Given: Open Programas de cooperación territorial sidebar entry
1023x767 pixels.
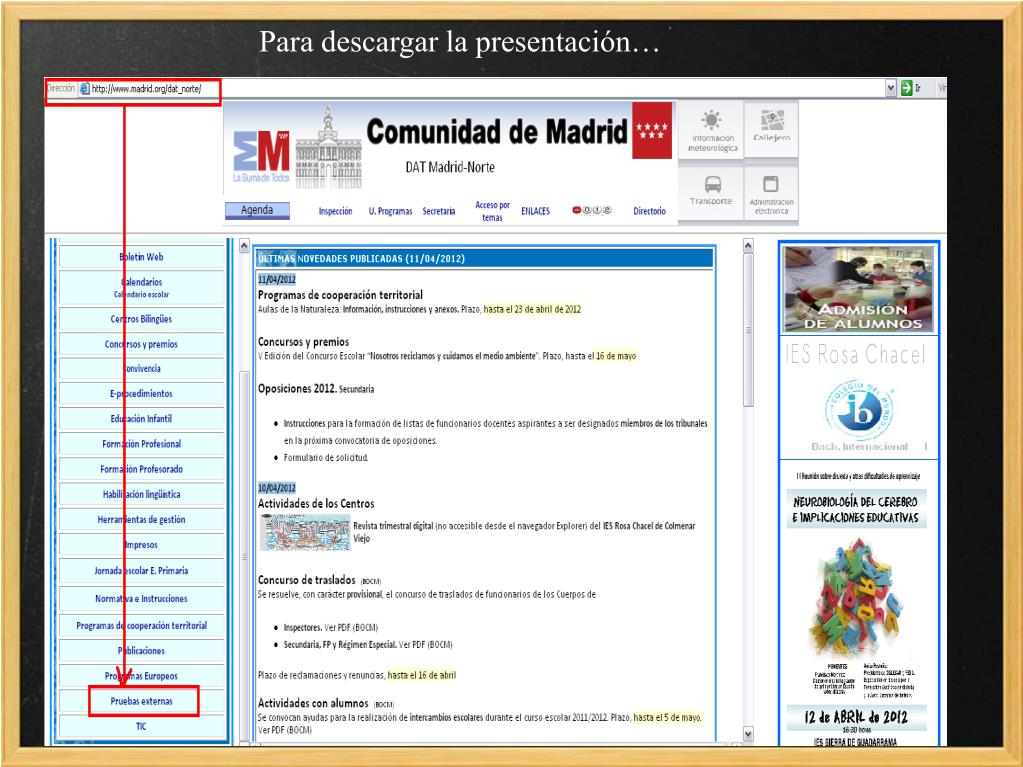Looking at the screenshot, I should point(142,625).
